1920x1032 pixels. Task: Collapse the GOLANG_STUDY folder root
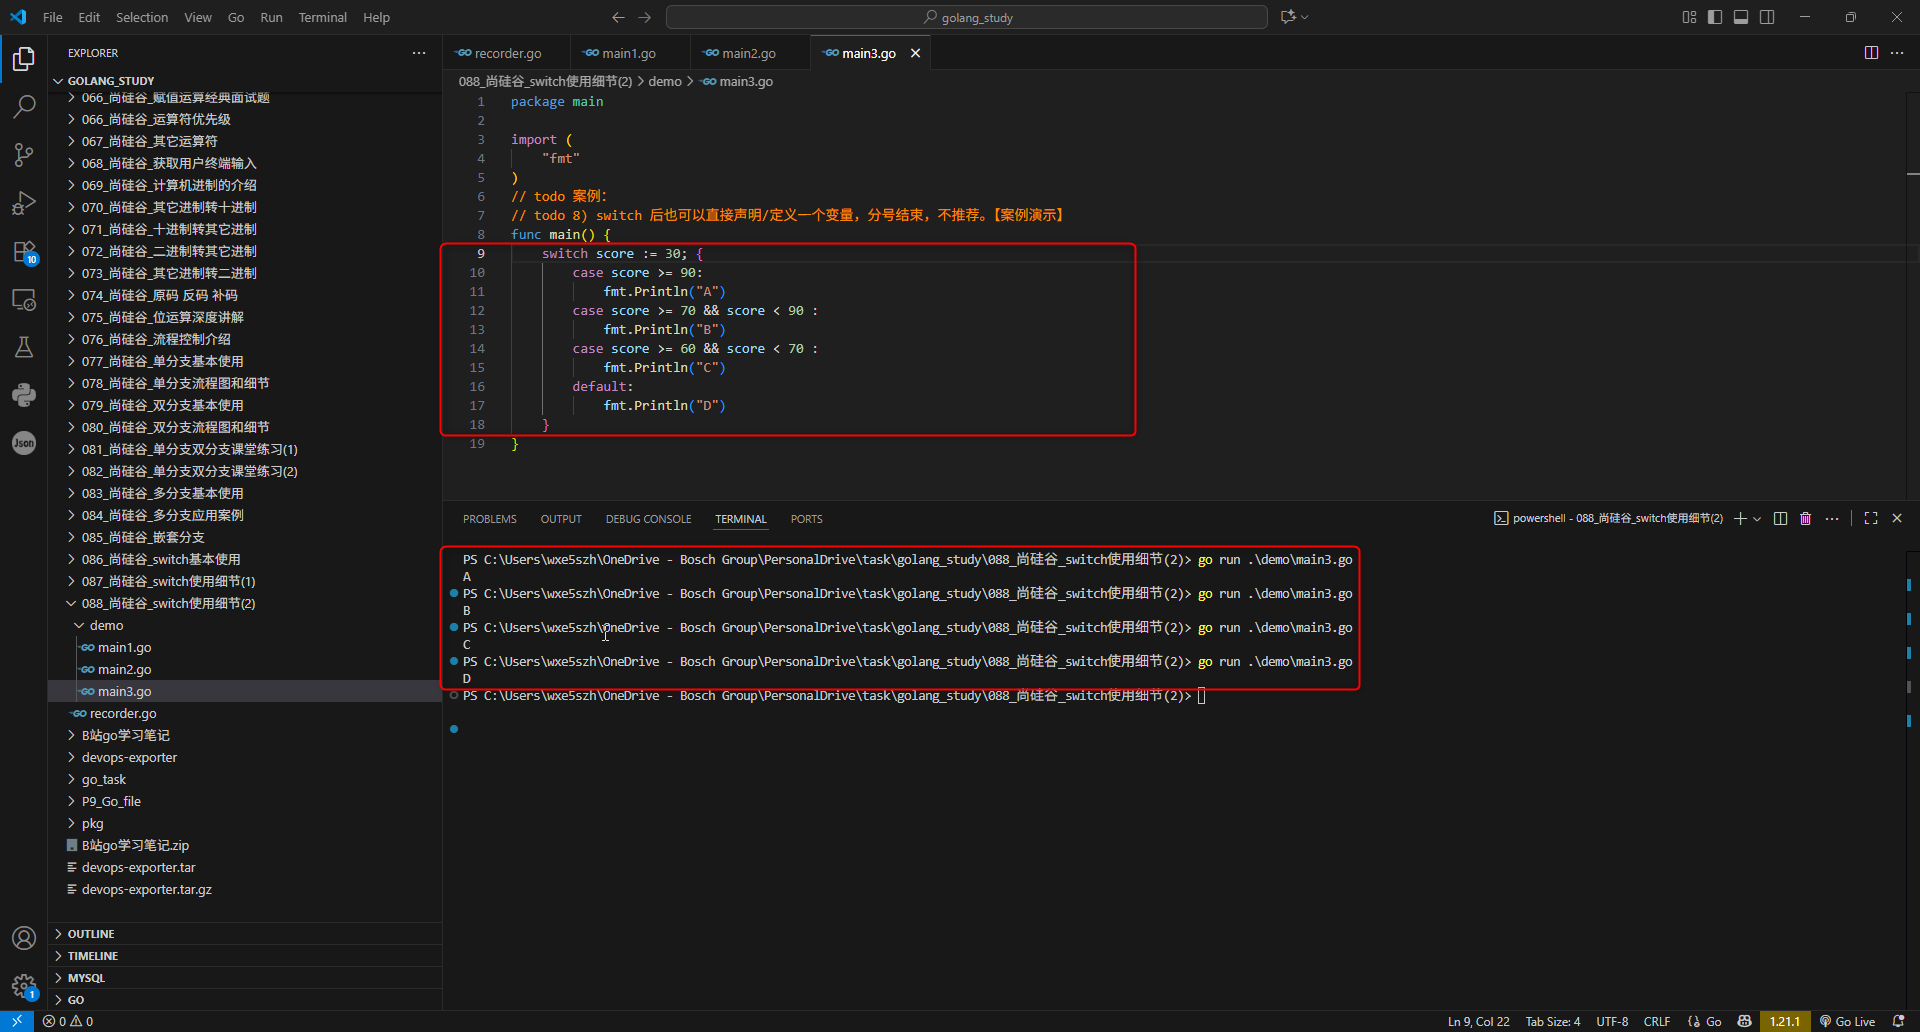[x=245, y=81]
